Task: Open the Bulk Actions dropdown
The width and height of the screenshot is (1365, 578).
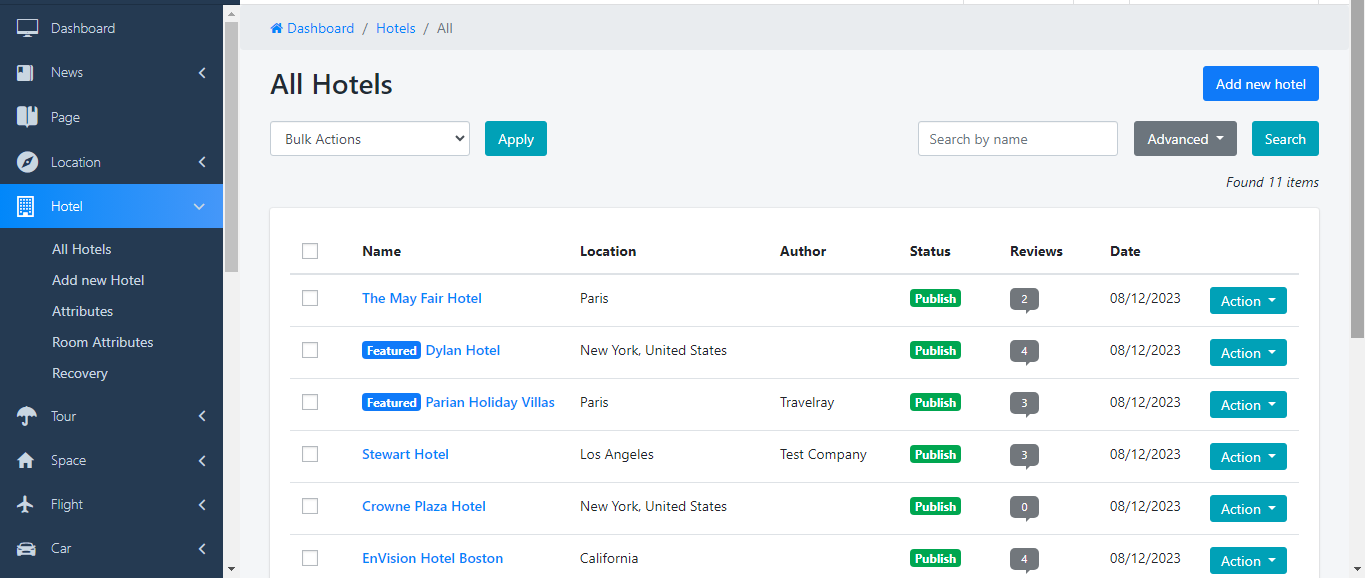Action: point(369,138)
